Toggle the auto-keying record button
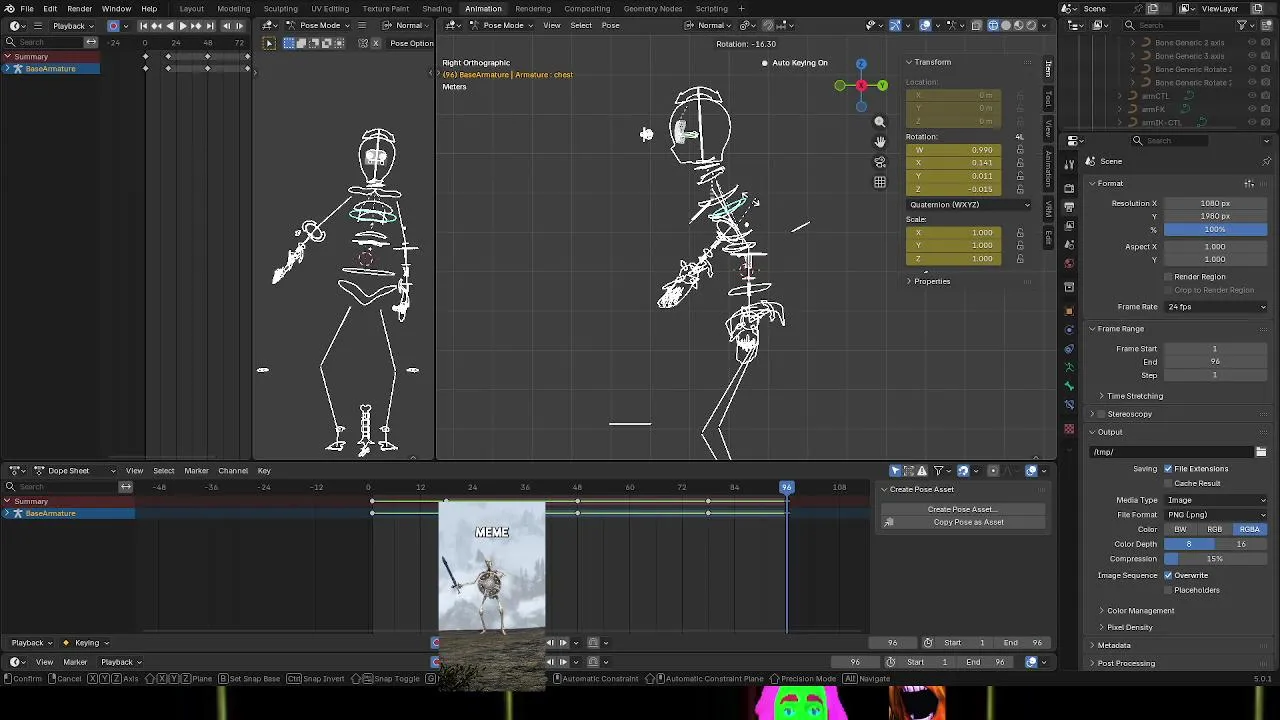The height and width of the screenshot is (720, 1280). click(x=113, y=25)
